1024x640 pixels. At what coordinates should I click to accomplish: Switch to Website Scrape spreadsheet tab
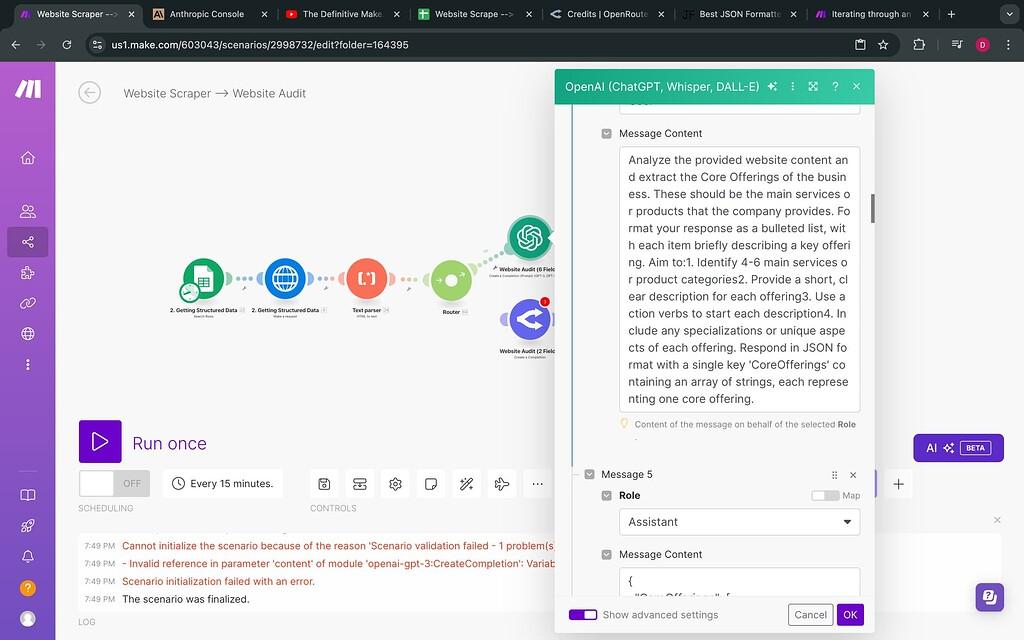click(474, 14)
